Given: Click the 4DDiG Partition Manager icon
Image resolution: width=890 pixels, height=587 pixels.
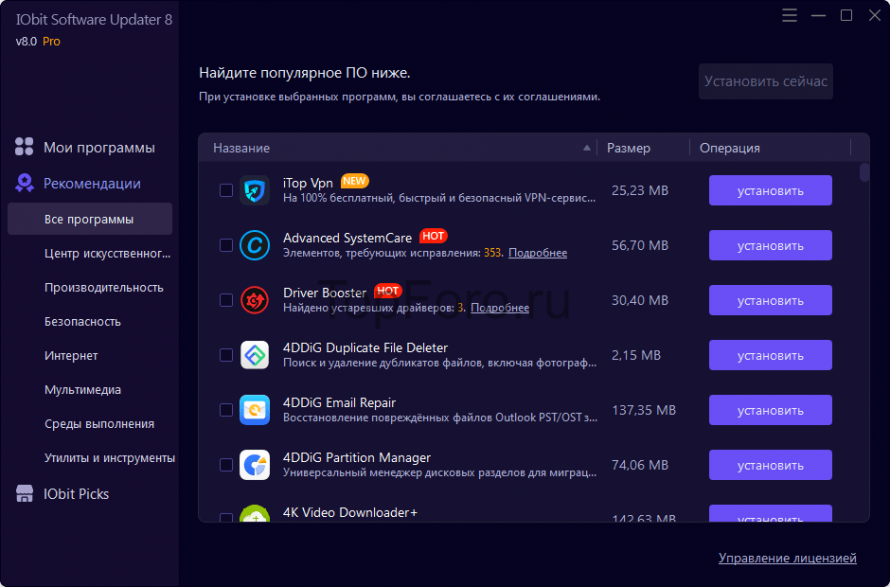Looking at the screenshot, I should tap(254, 465).
